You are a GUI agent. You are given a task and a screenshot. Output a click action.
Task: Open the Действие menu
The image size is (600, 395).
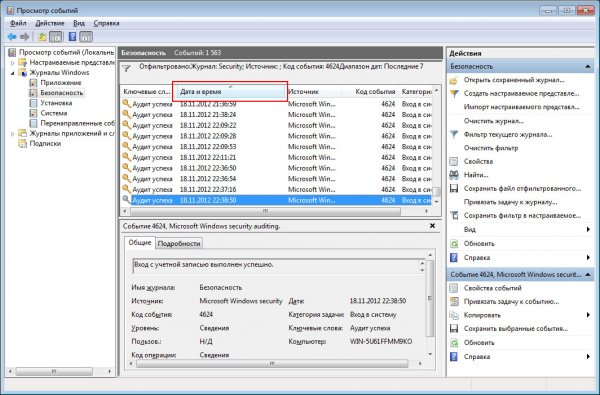pos(50,23)
